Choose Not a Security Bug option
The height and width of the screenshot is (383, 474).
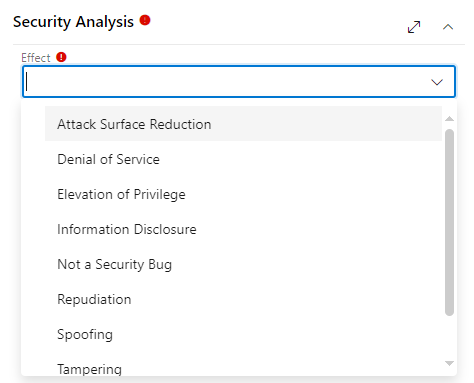tap(243, 264)
